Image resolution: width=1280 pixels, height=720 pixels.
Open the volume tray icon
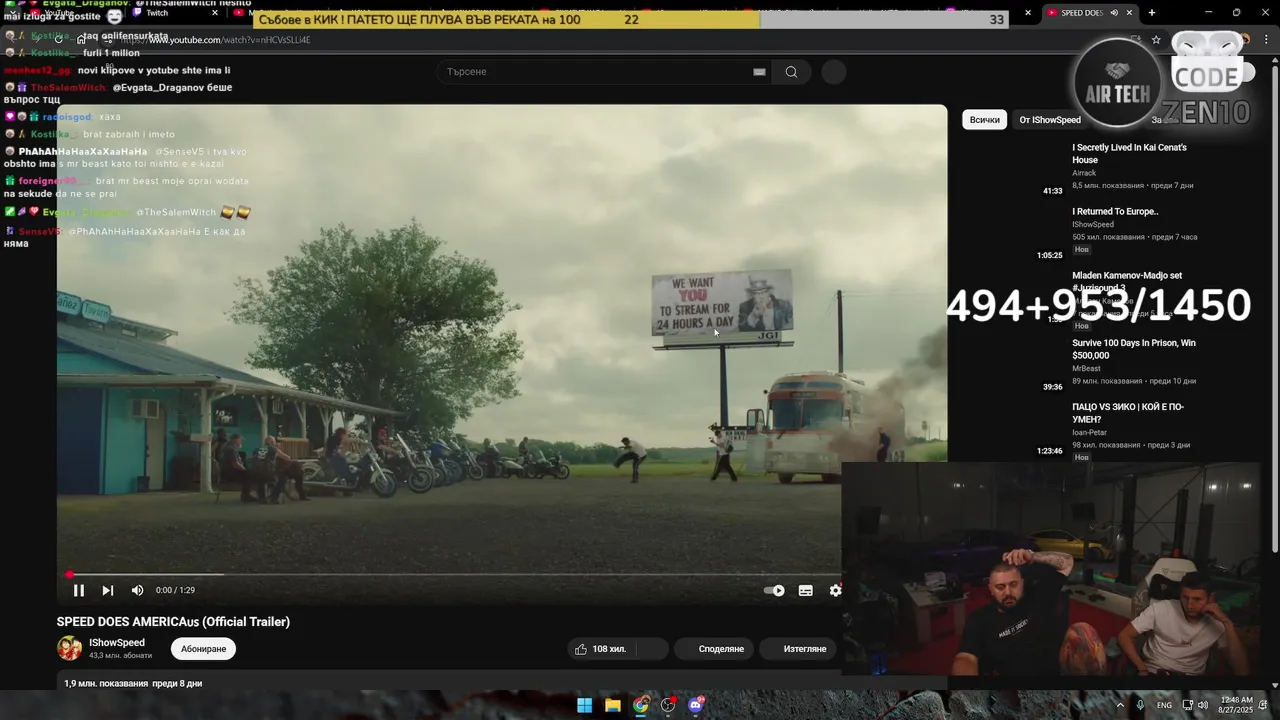1203,705
